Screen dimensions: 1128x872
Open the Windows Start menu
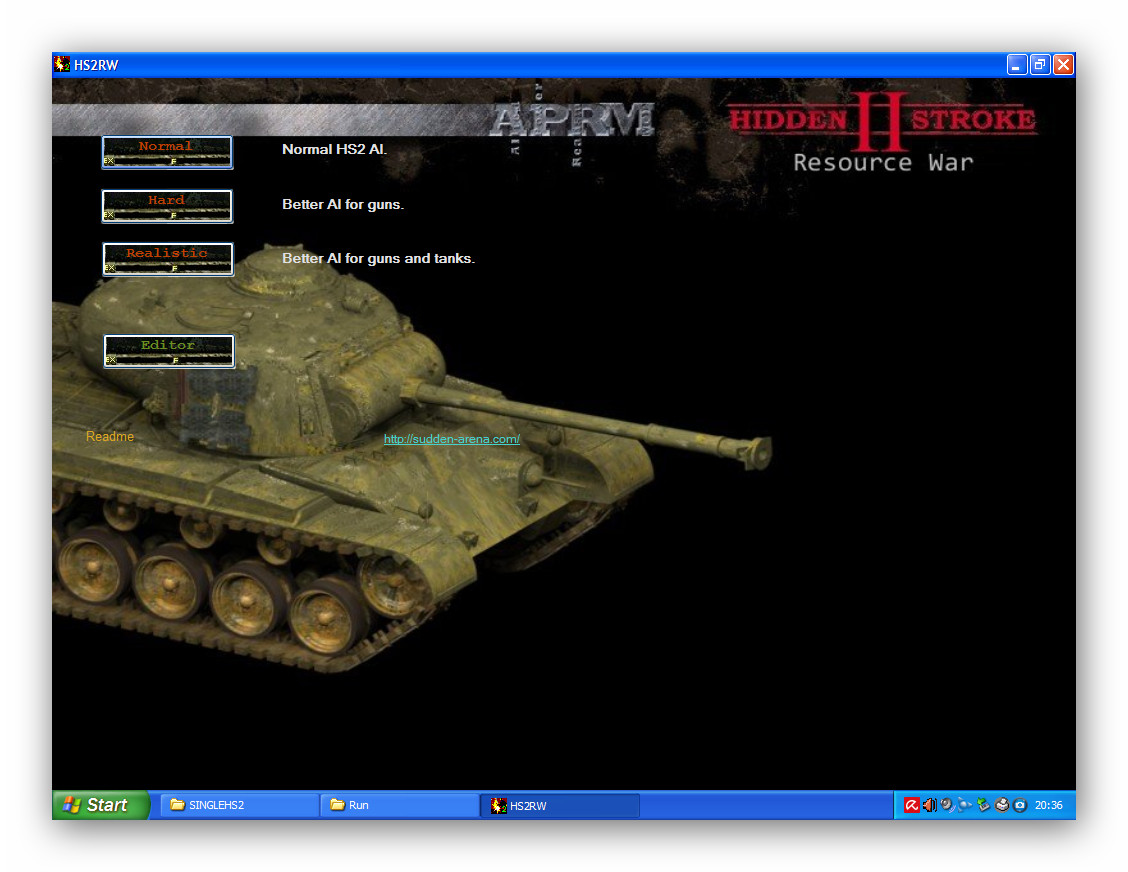101,805
